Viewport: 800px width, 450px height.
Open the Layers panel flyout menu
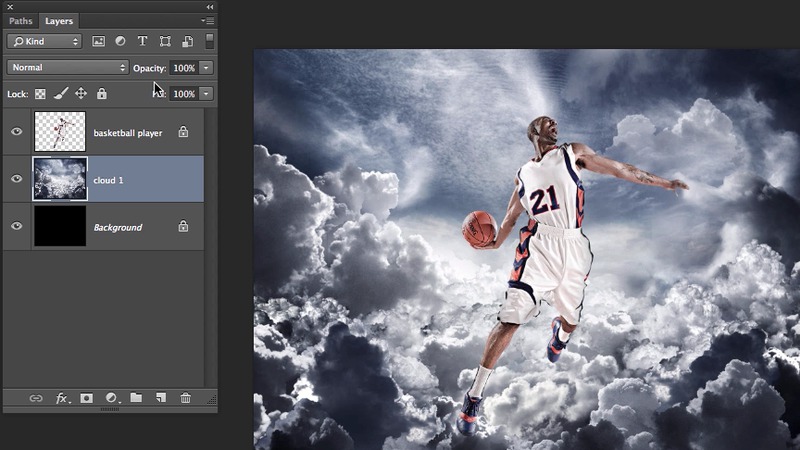(x=208, y=20)
